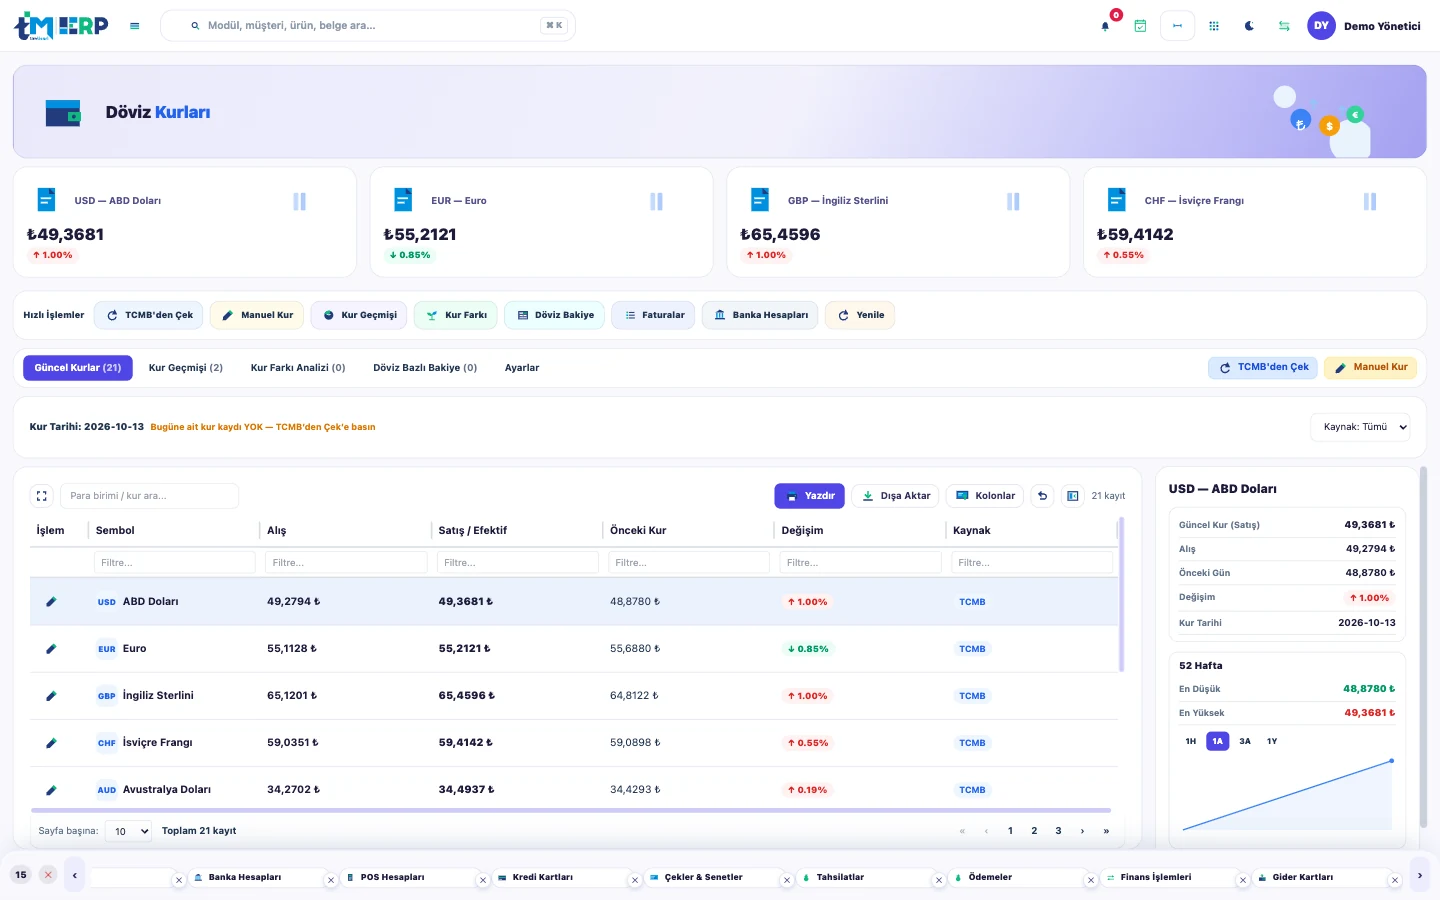Click the purple Yazdır button
Screen dimensions: 1440x900
click(x=810, y=496)
